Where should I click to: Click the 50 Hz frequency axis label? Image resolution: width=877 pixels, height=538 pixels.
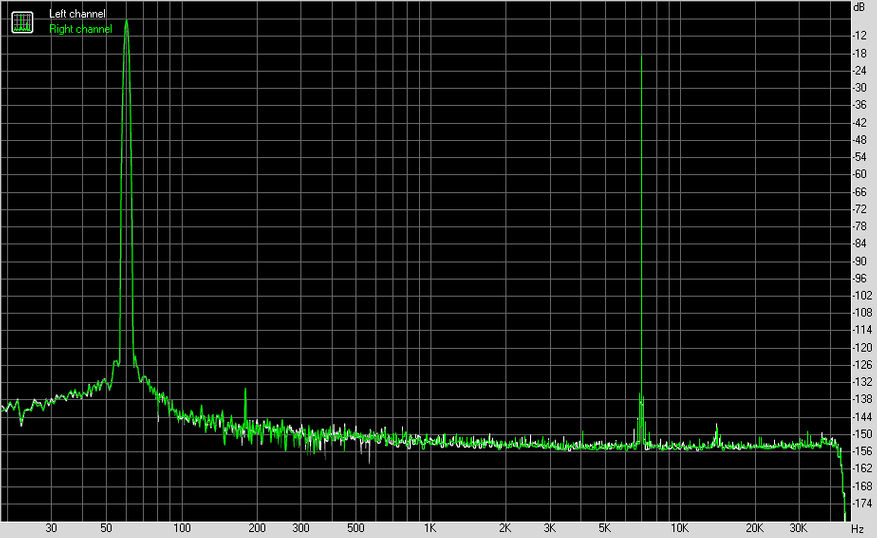tap(106, 528)
